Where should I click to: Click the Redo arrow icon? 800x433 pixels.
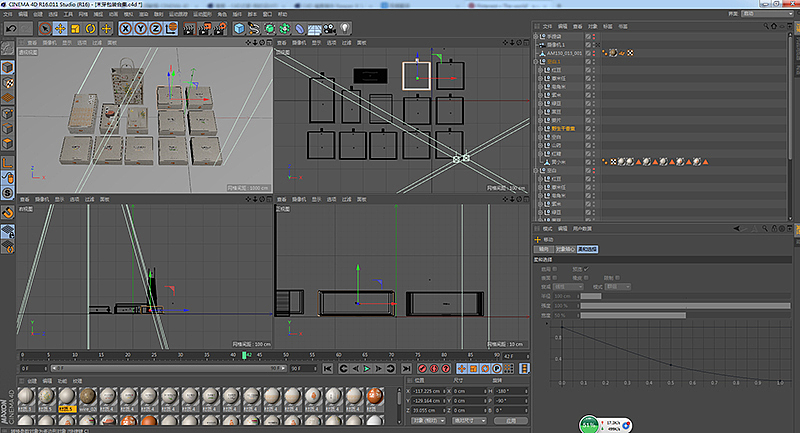click(26, 29)
